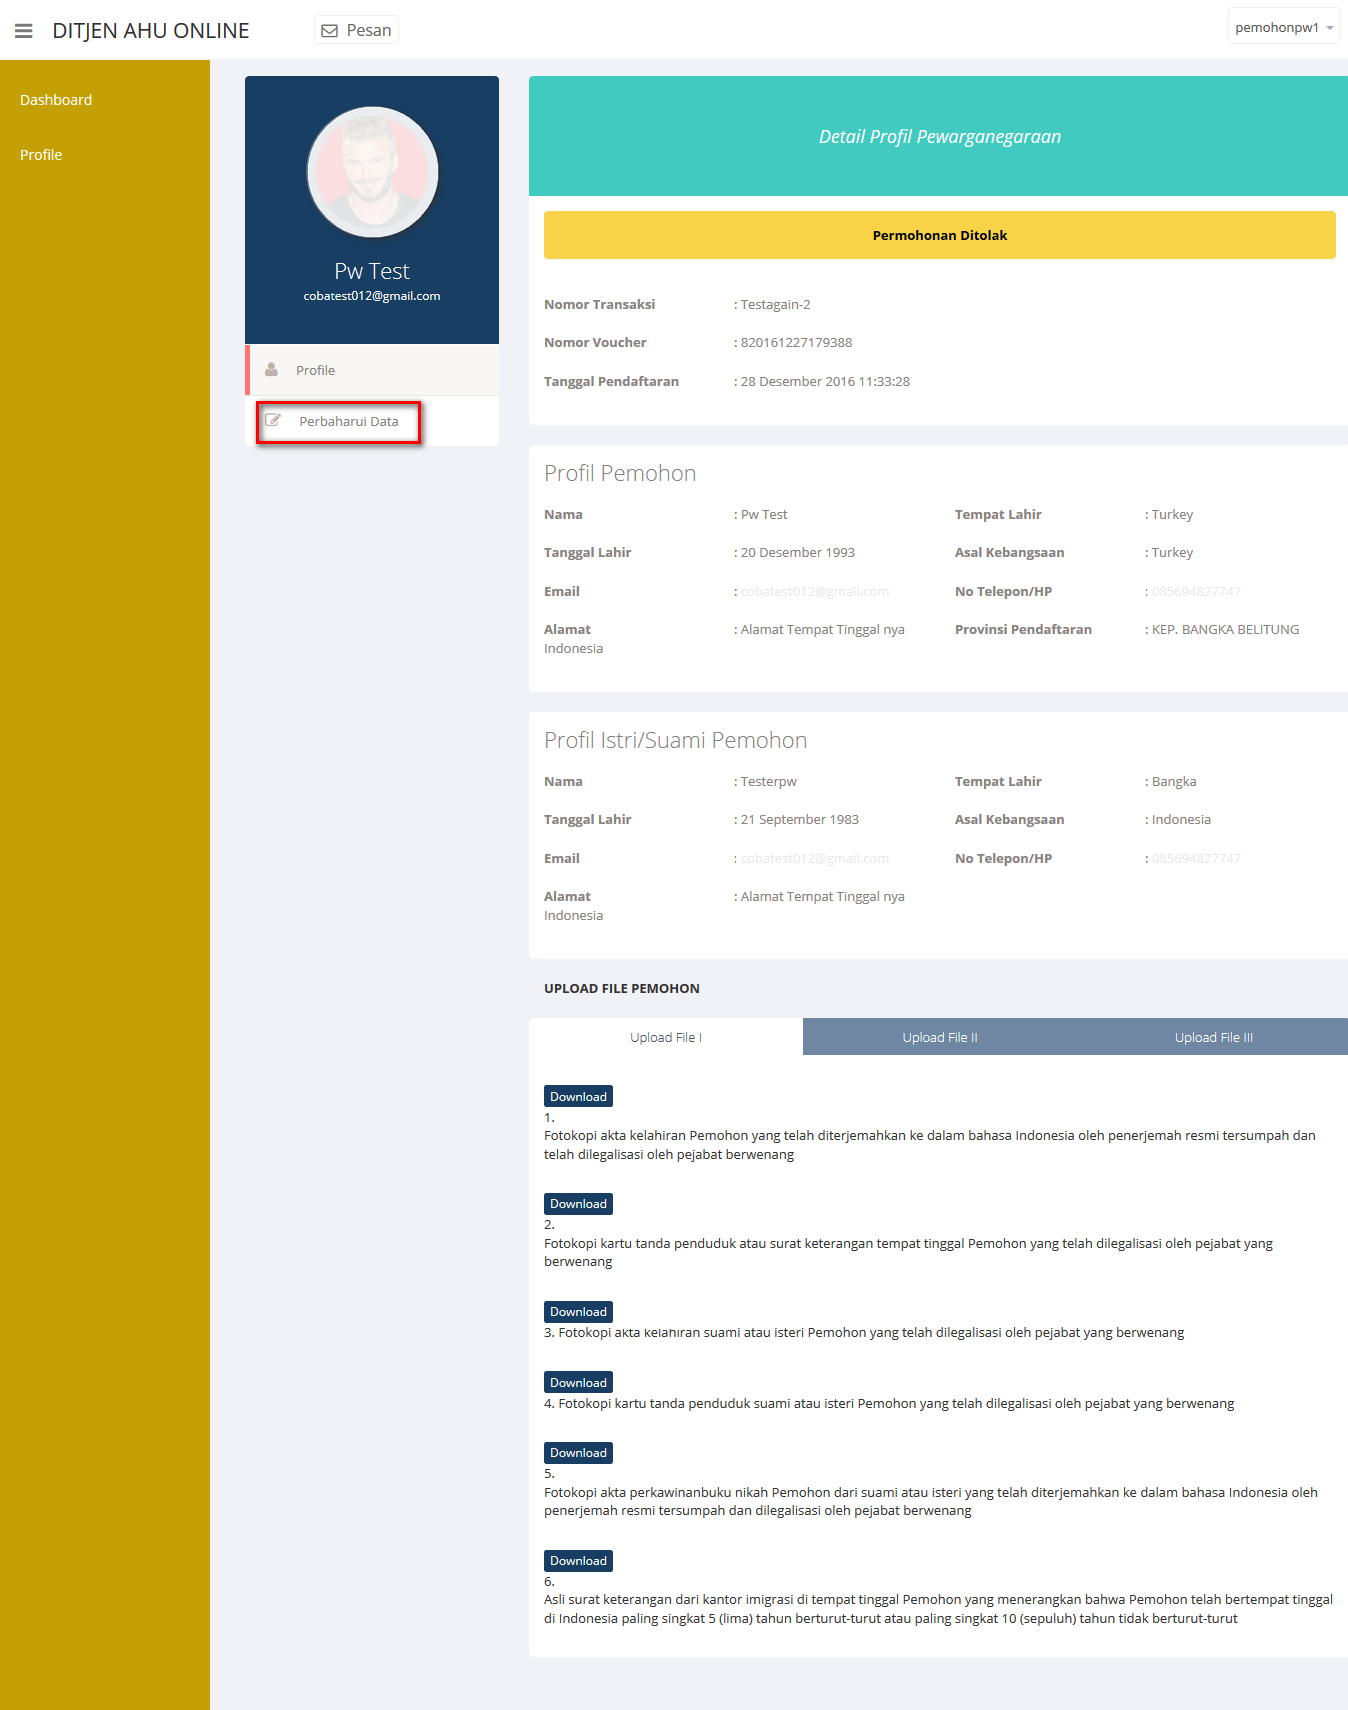Viewport: 1348px width, 1710px height.
Task: Click the DITJEN AHU ONLINE site title
Action: [151, 31]
